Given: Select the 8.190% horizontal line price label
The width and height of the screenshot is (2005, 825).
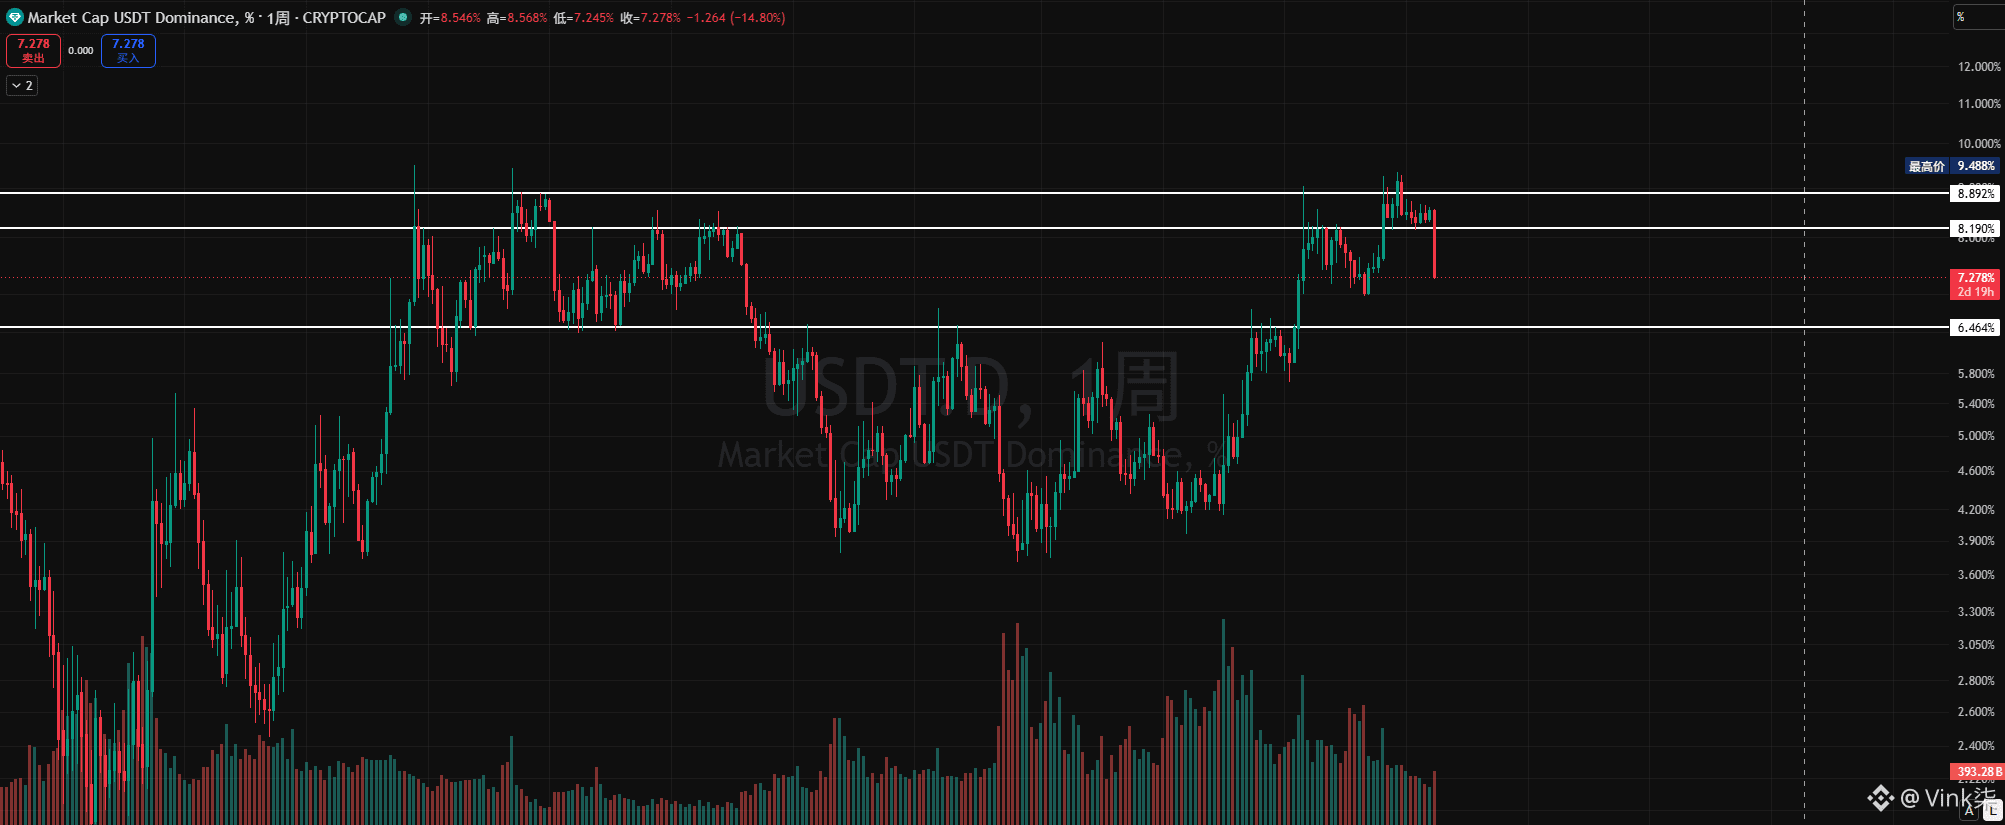Looking at the screenshot, I should coord(1975,229).
